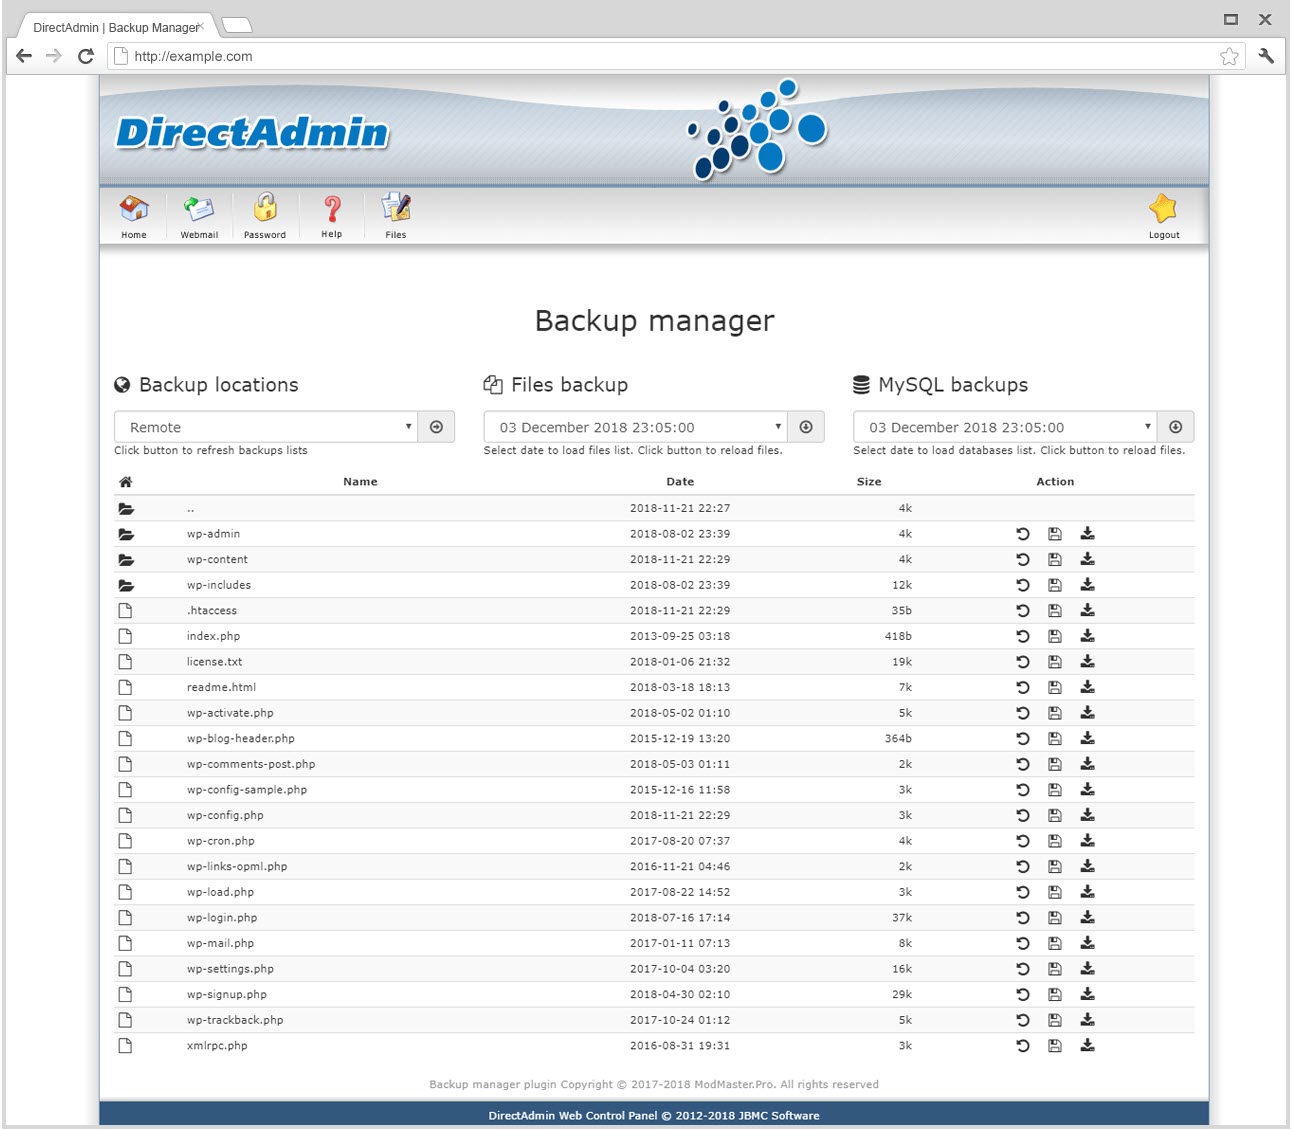1293x1130 pixels.
Task: Save the index.php backup file
Action: pos(1054,636)
